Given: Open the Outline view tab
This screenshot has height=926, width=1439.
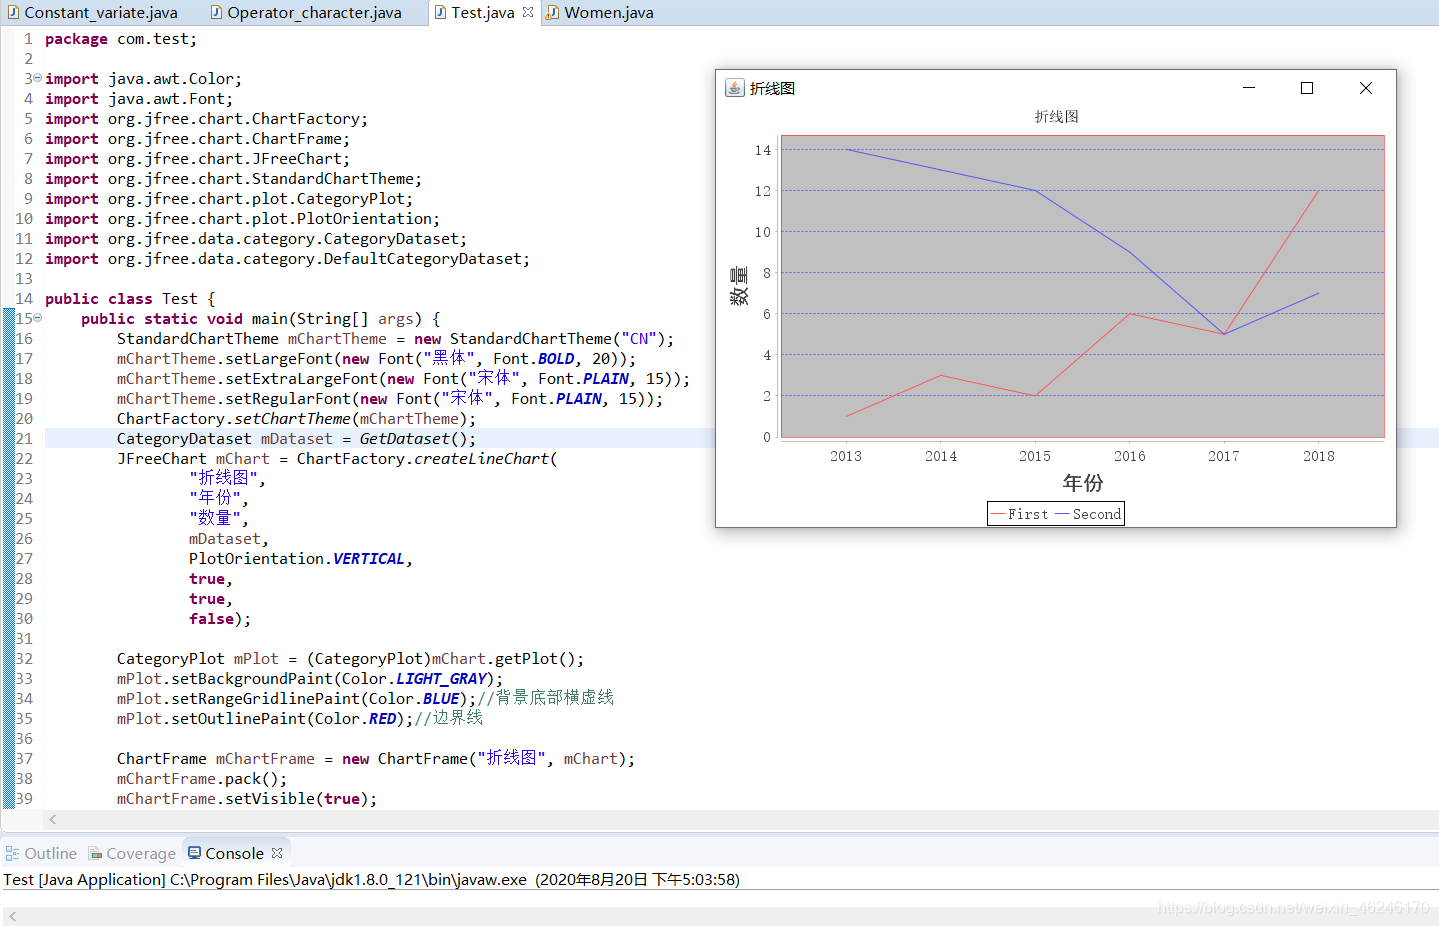Looking at the screenshot, I should [x=50, y=853].
